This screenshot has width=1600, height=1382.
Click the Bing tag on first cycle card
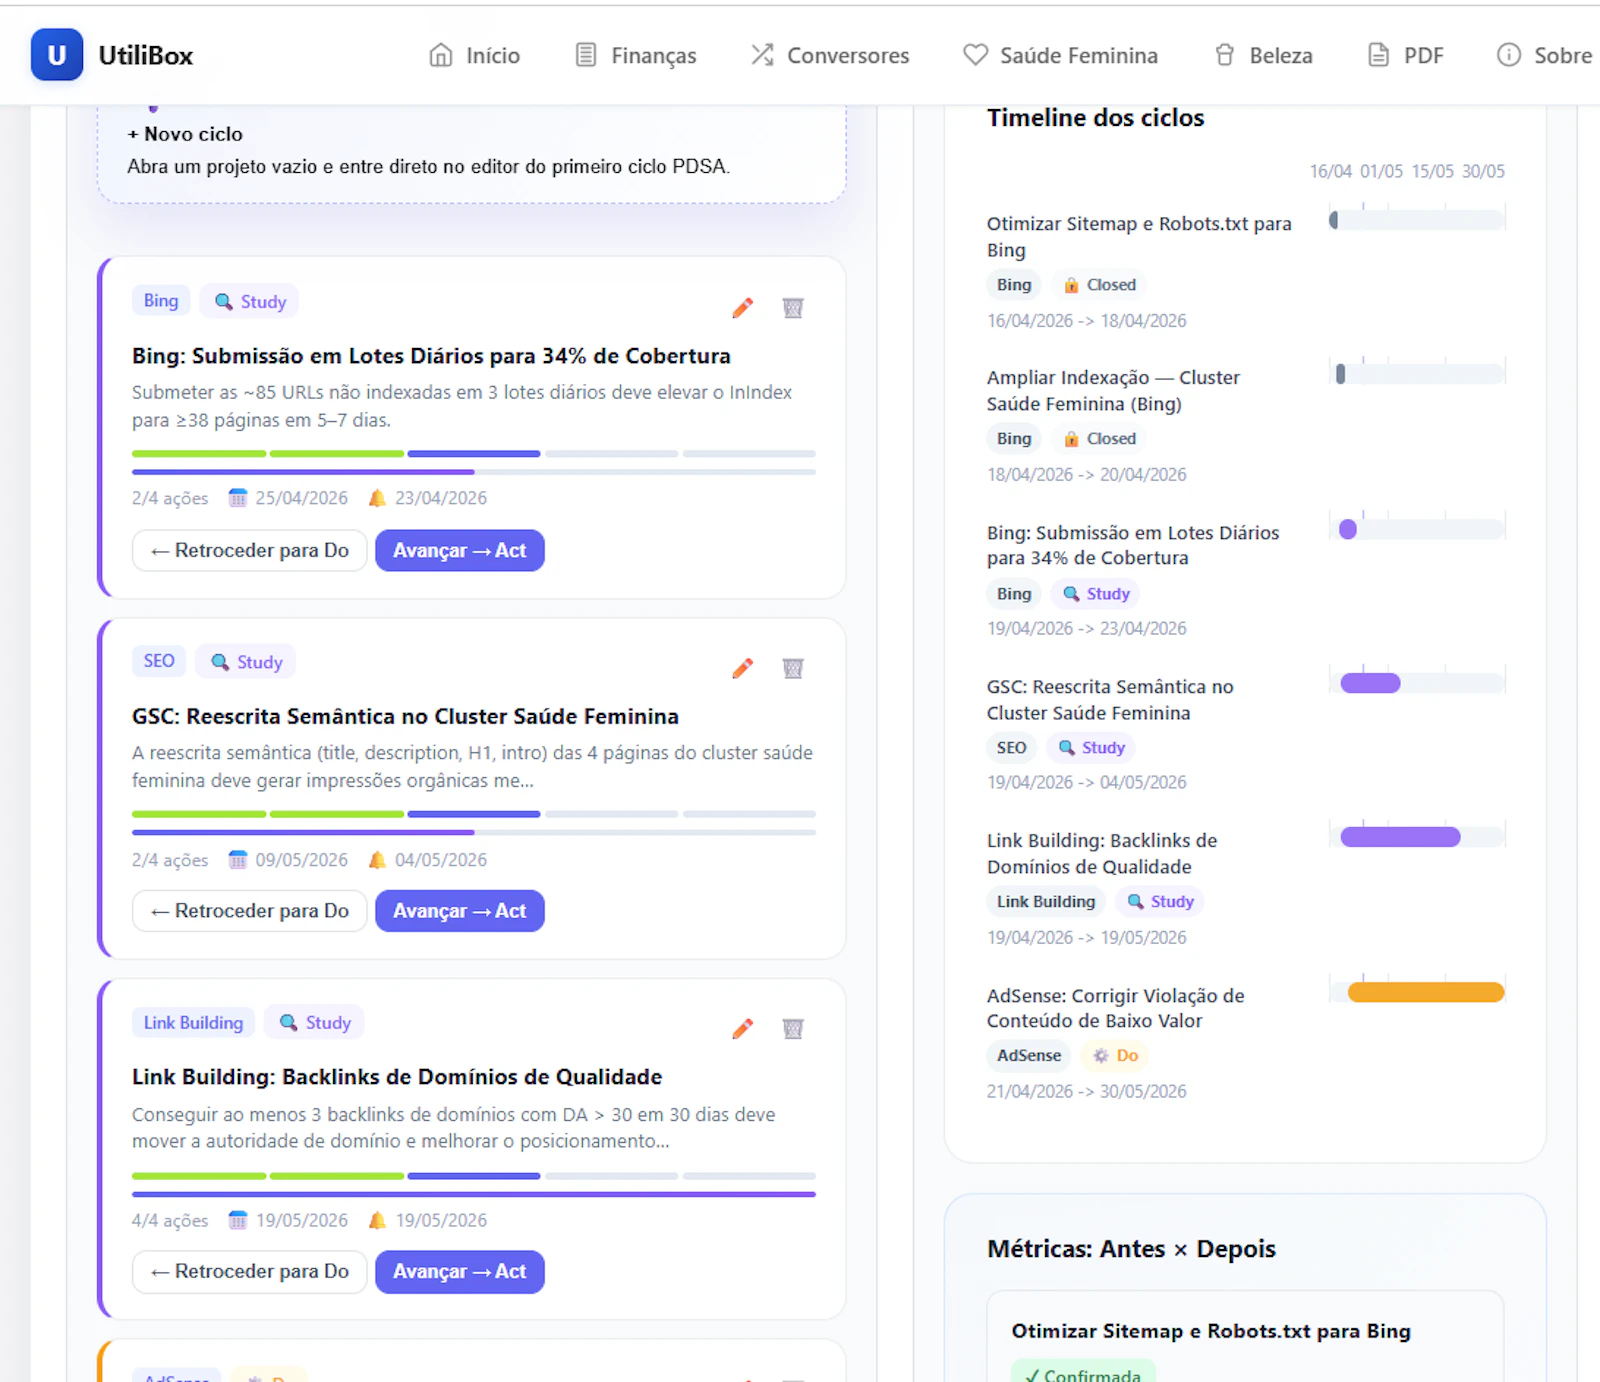(x=161, y=301)
